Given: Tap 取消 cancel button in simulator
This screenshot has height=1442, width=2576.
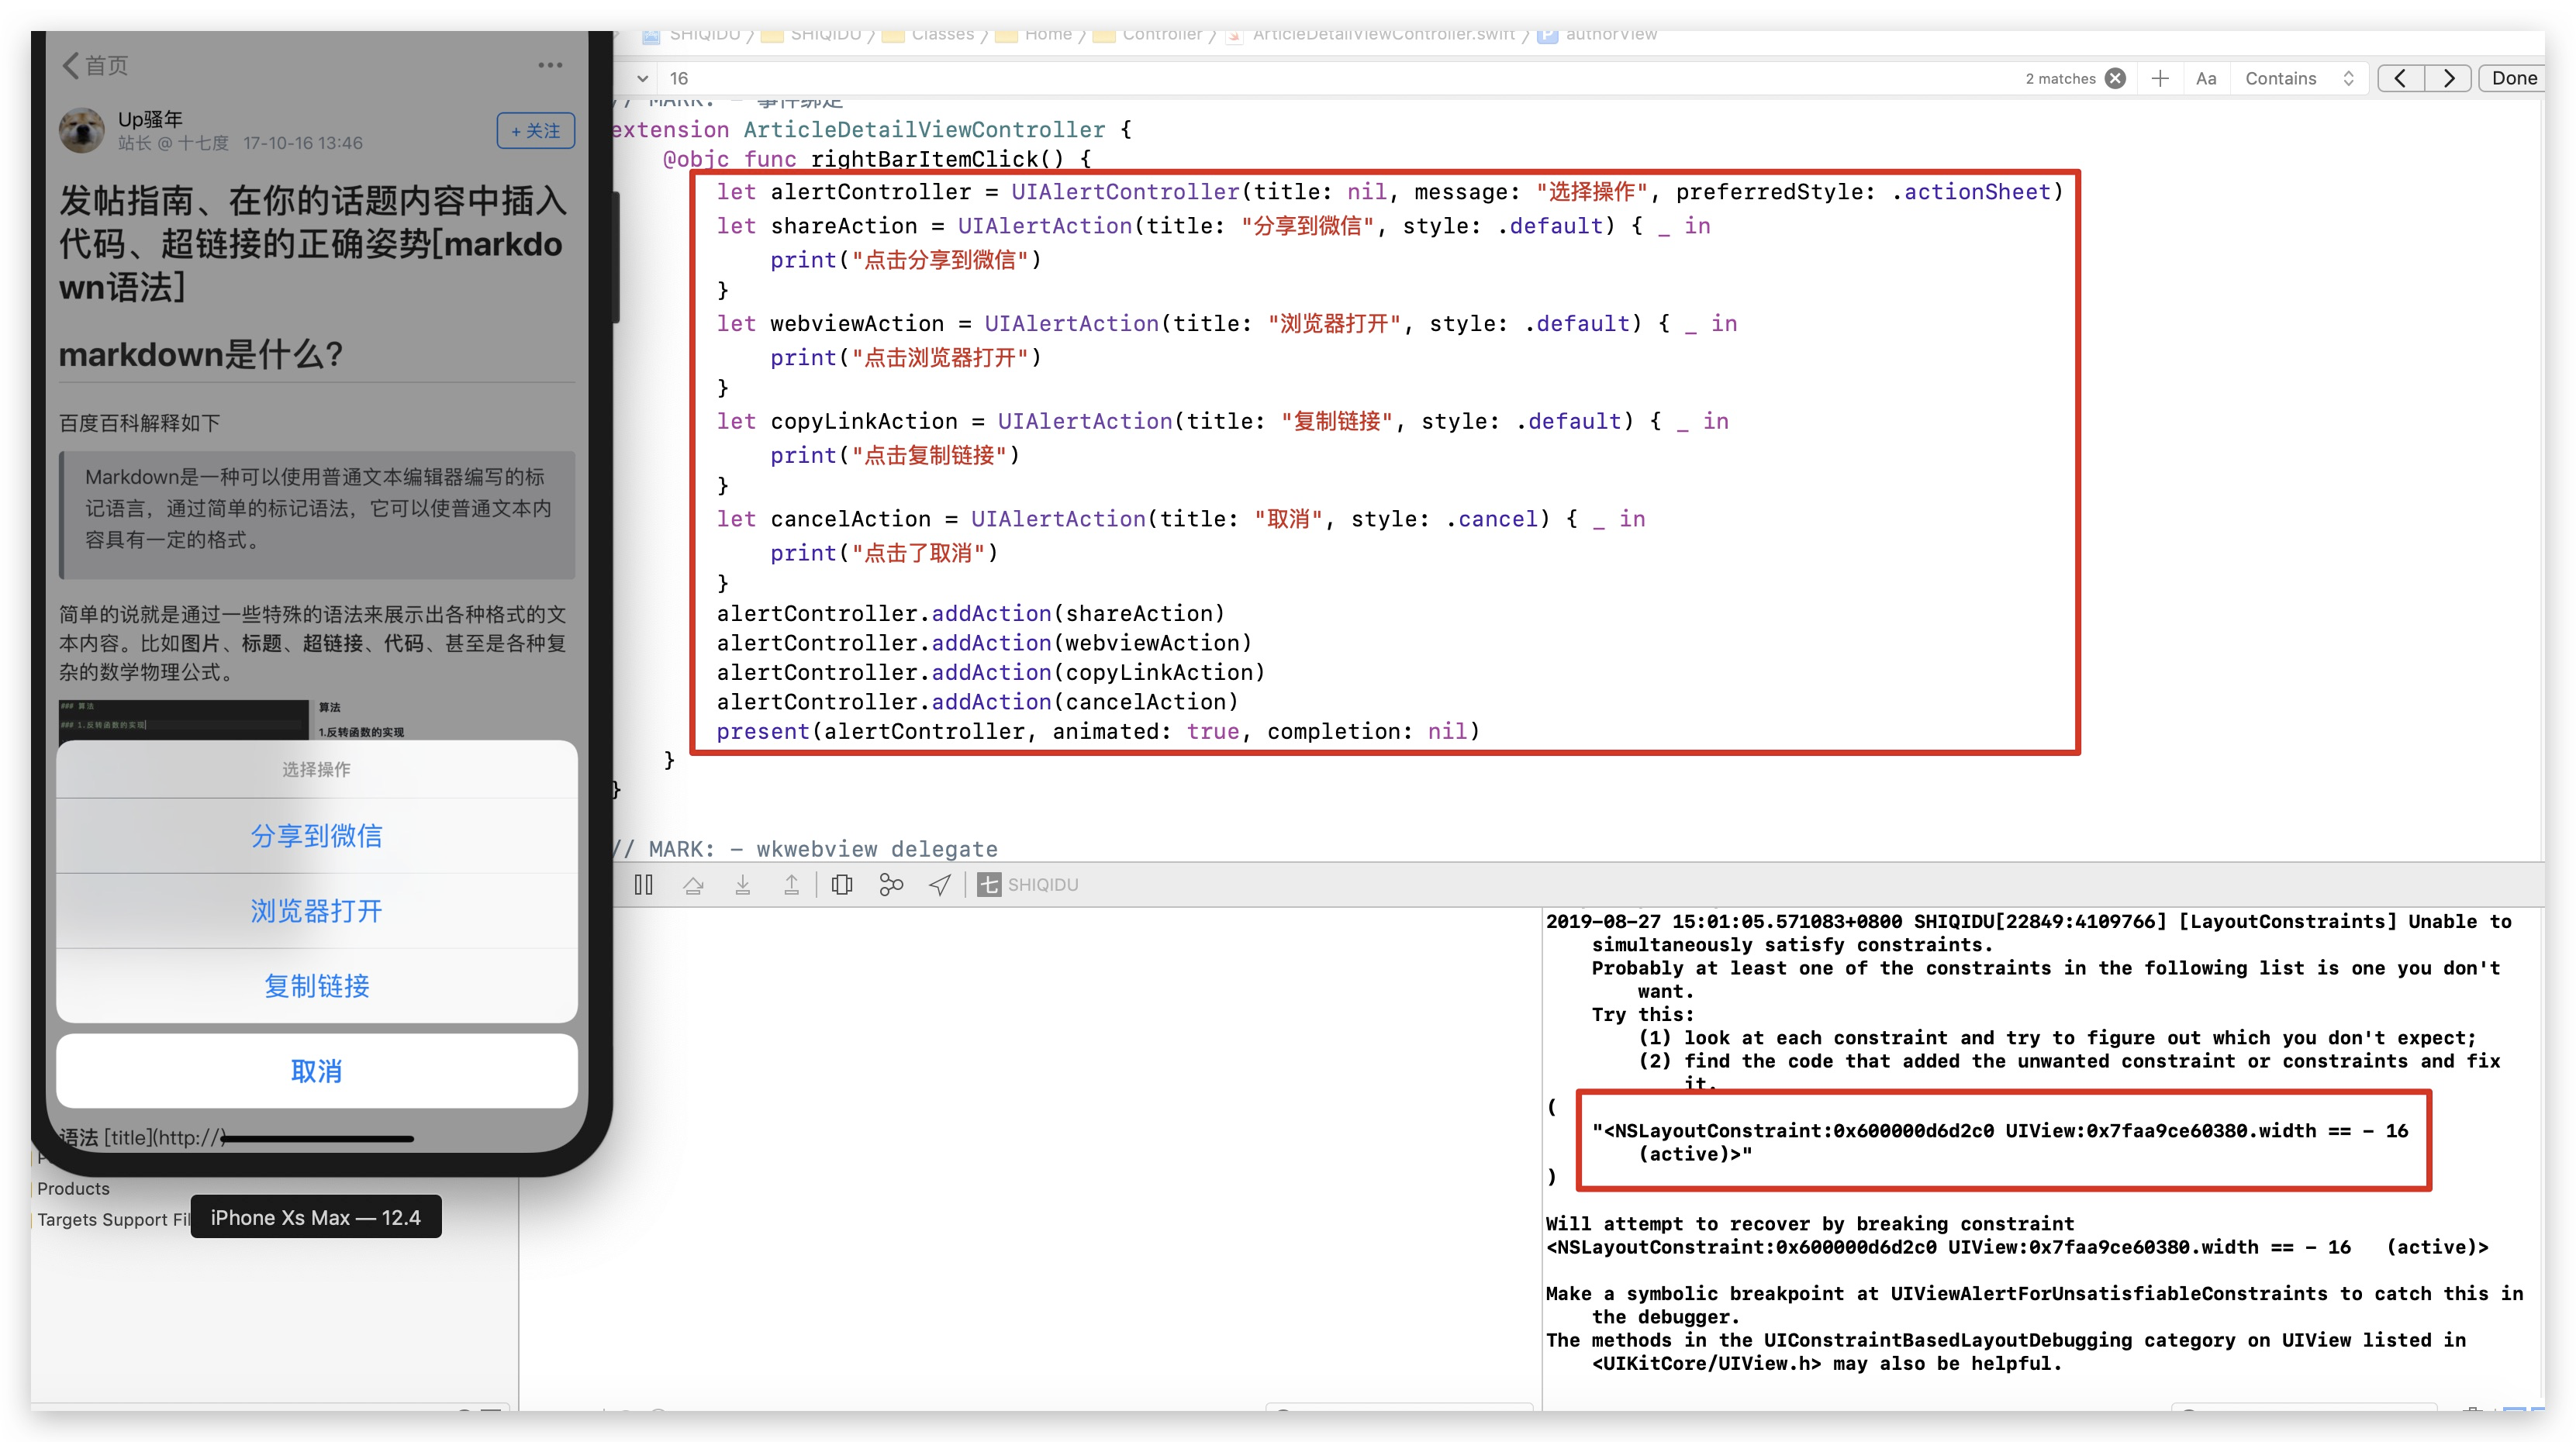Looking at the screenshot, I should (x=316, y=1071).
